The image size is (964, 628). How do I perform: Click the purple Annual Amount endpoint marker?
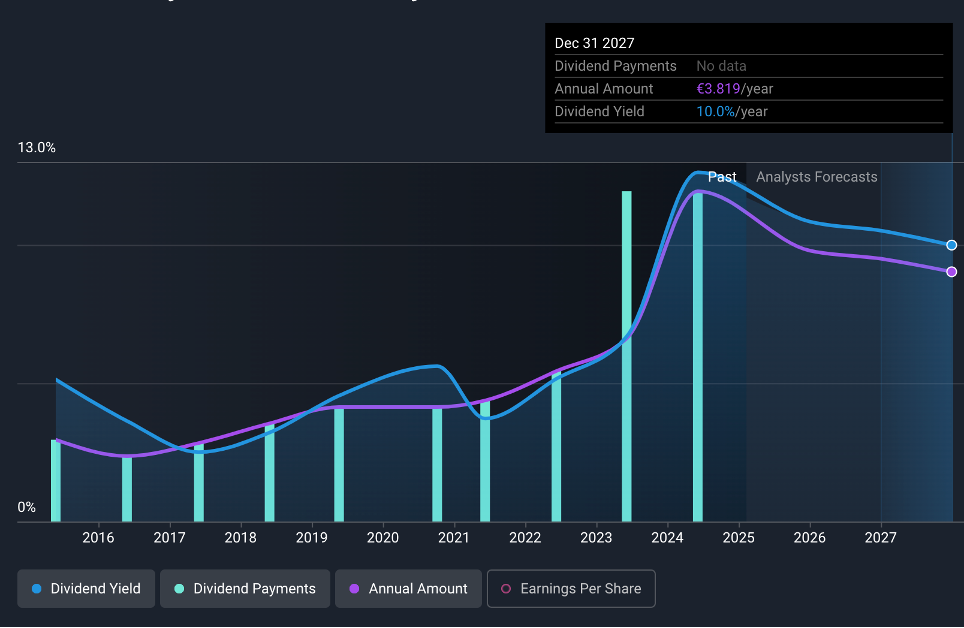tap(951, 271)
